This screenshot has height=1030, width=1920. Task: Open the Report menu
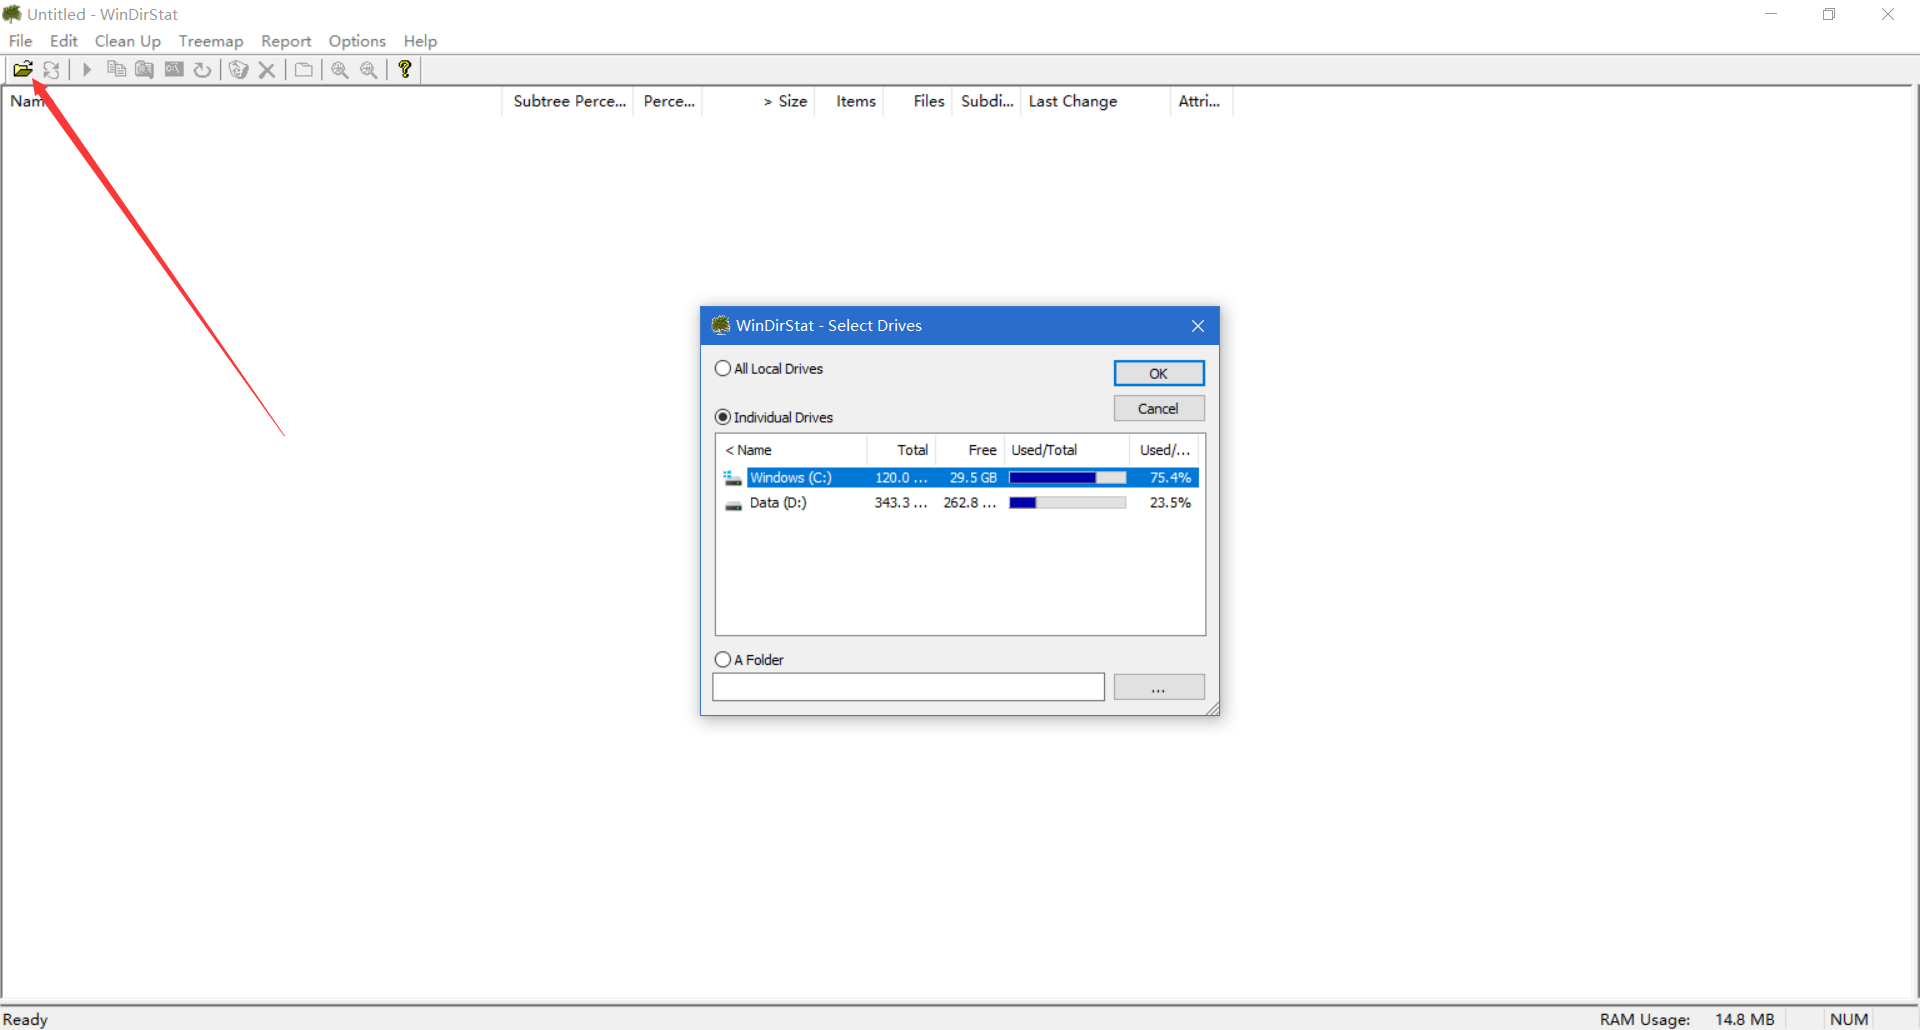[x=286, y=41]
